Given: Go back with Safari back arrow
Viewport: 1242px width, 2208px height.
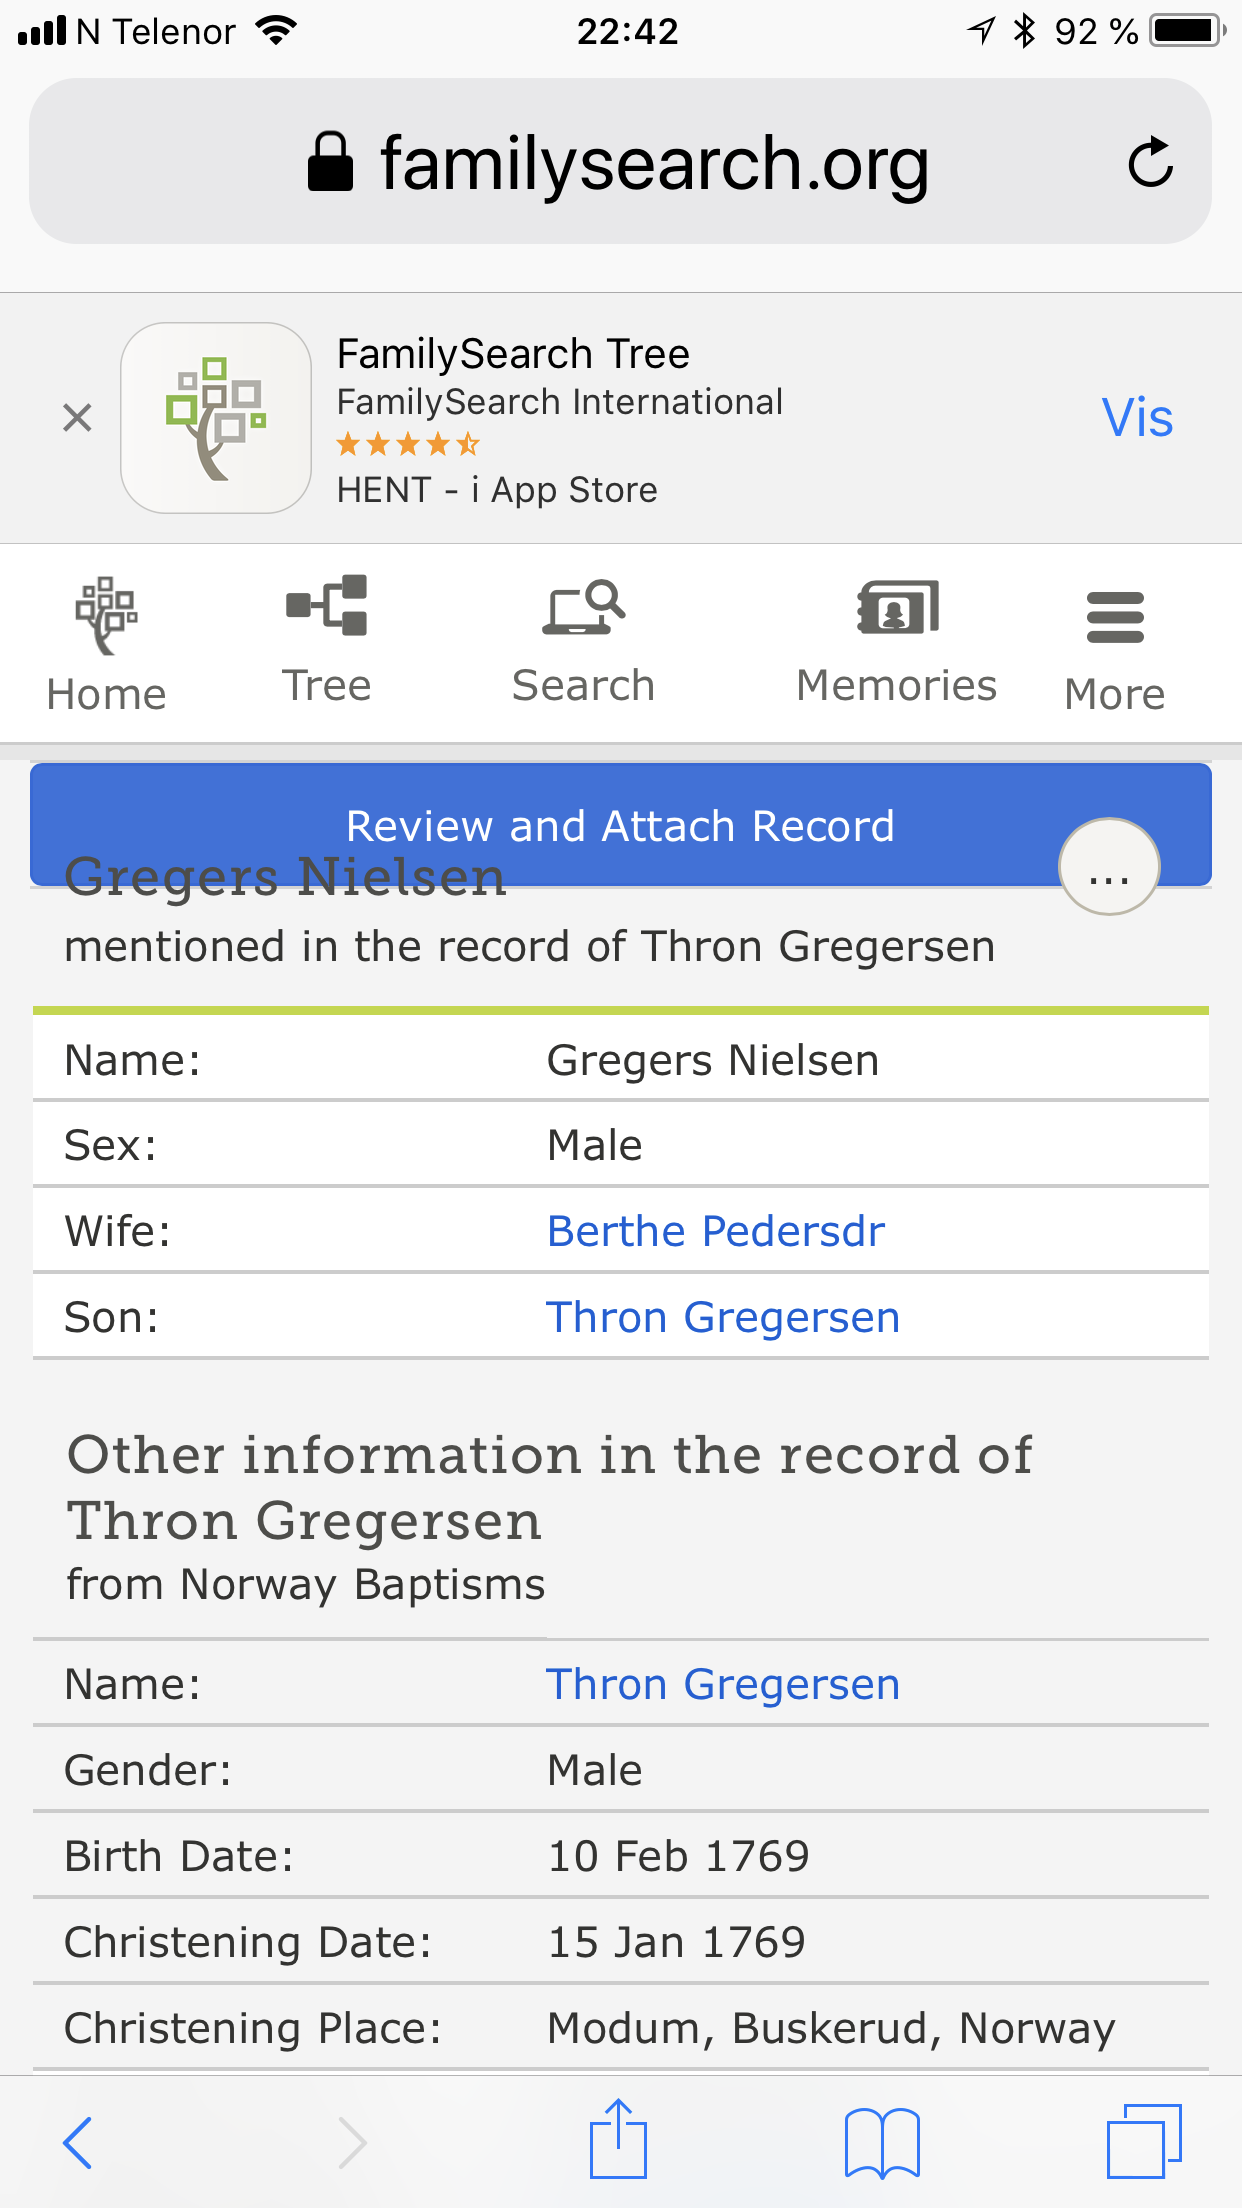Looking at the screenshot, I should pos(78,2142).
